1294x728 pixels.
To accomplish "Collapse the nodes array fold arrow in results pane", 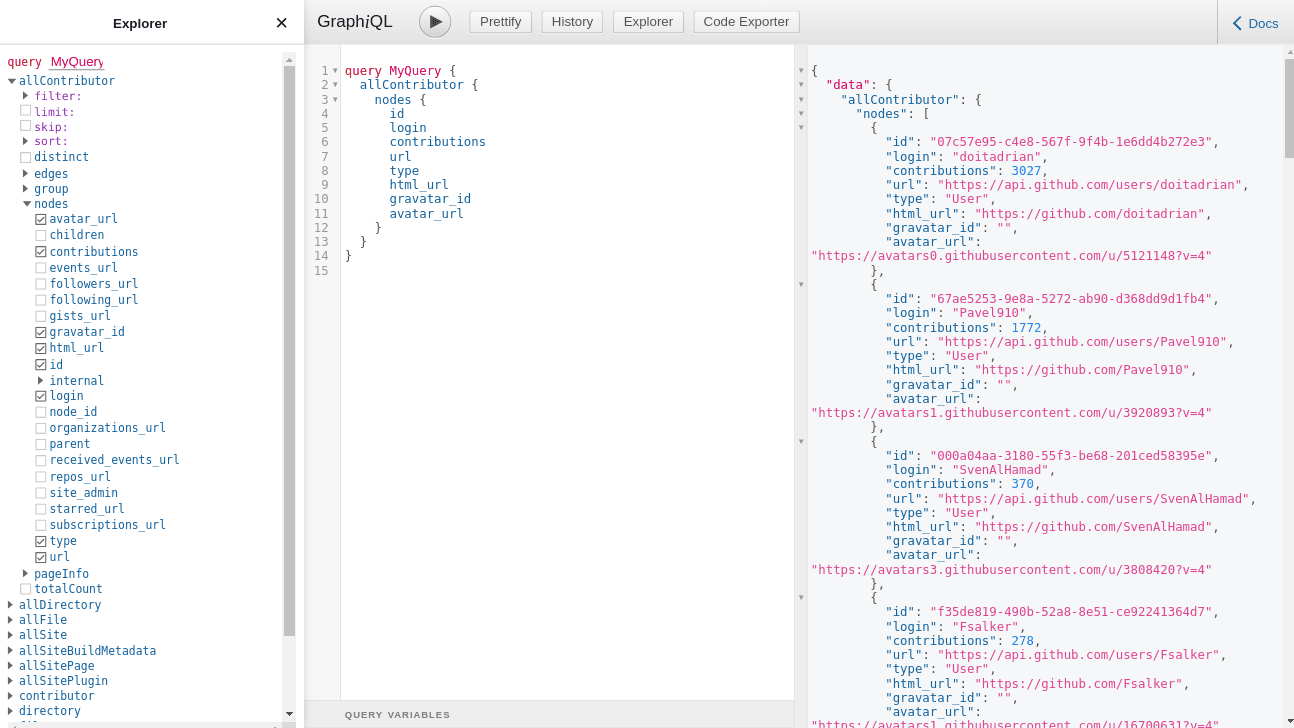I will tap(800, 113).
